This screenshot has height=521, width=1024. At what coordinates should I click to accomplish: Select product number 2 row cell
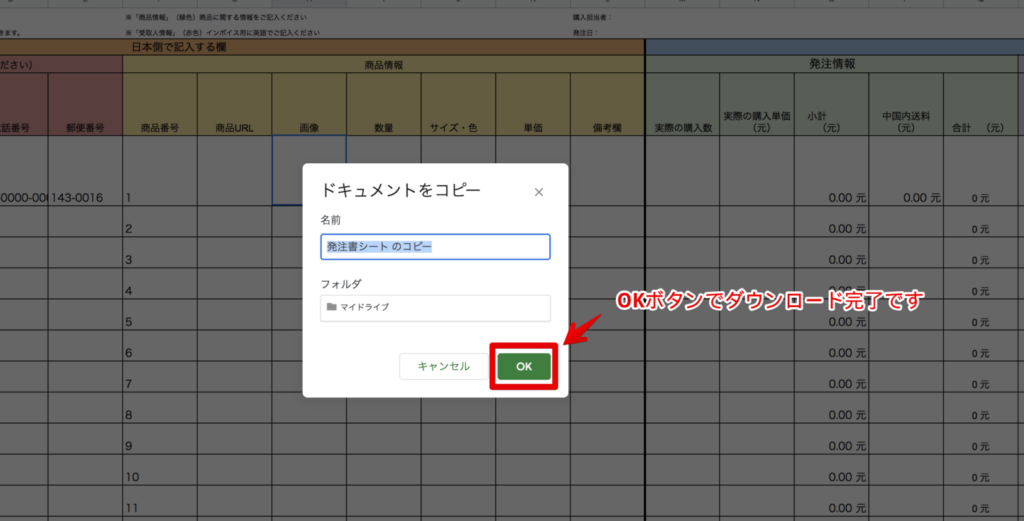click(x=160, y=221)
